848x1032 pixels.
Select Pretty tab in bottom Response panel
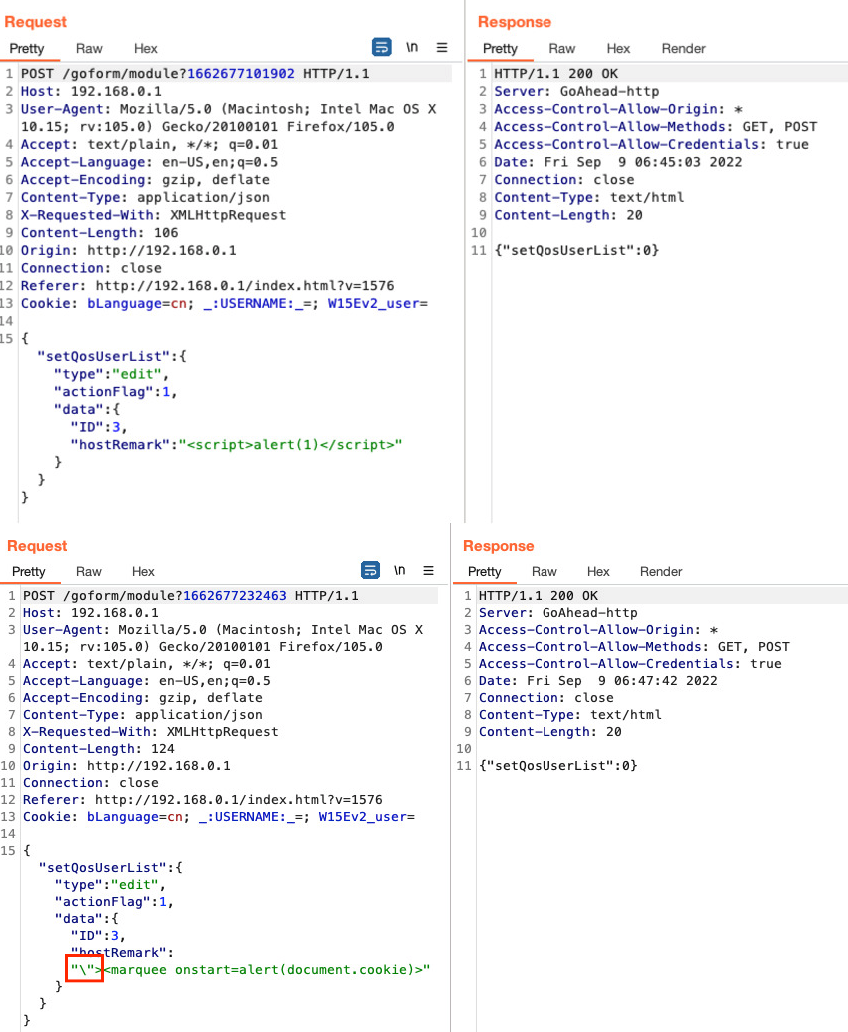[485, 571]
